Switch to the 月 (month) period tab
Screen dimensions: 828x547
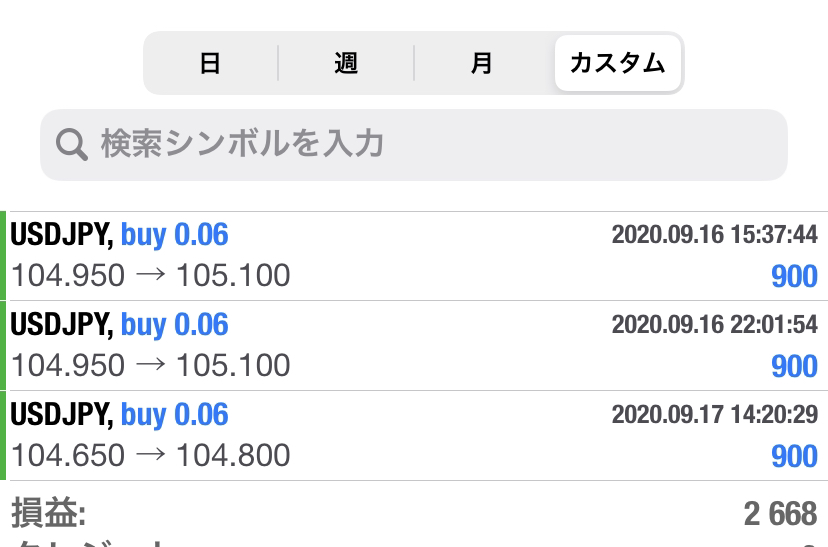click(482, 63)
